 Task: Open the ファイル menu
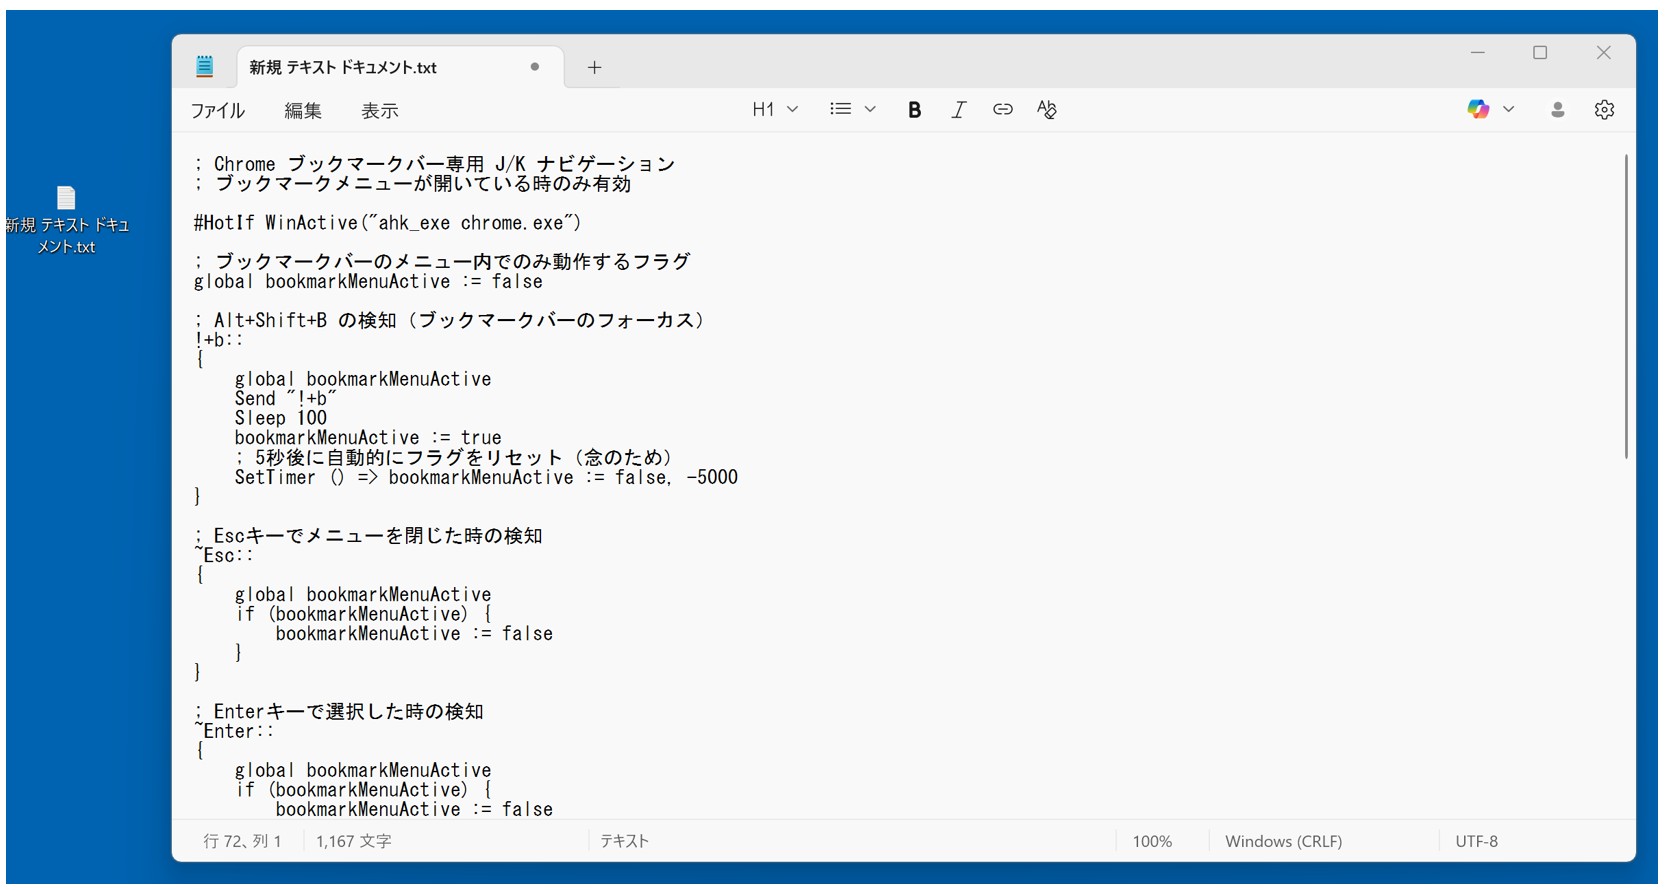218,111
